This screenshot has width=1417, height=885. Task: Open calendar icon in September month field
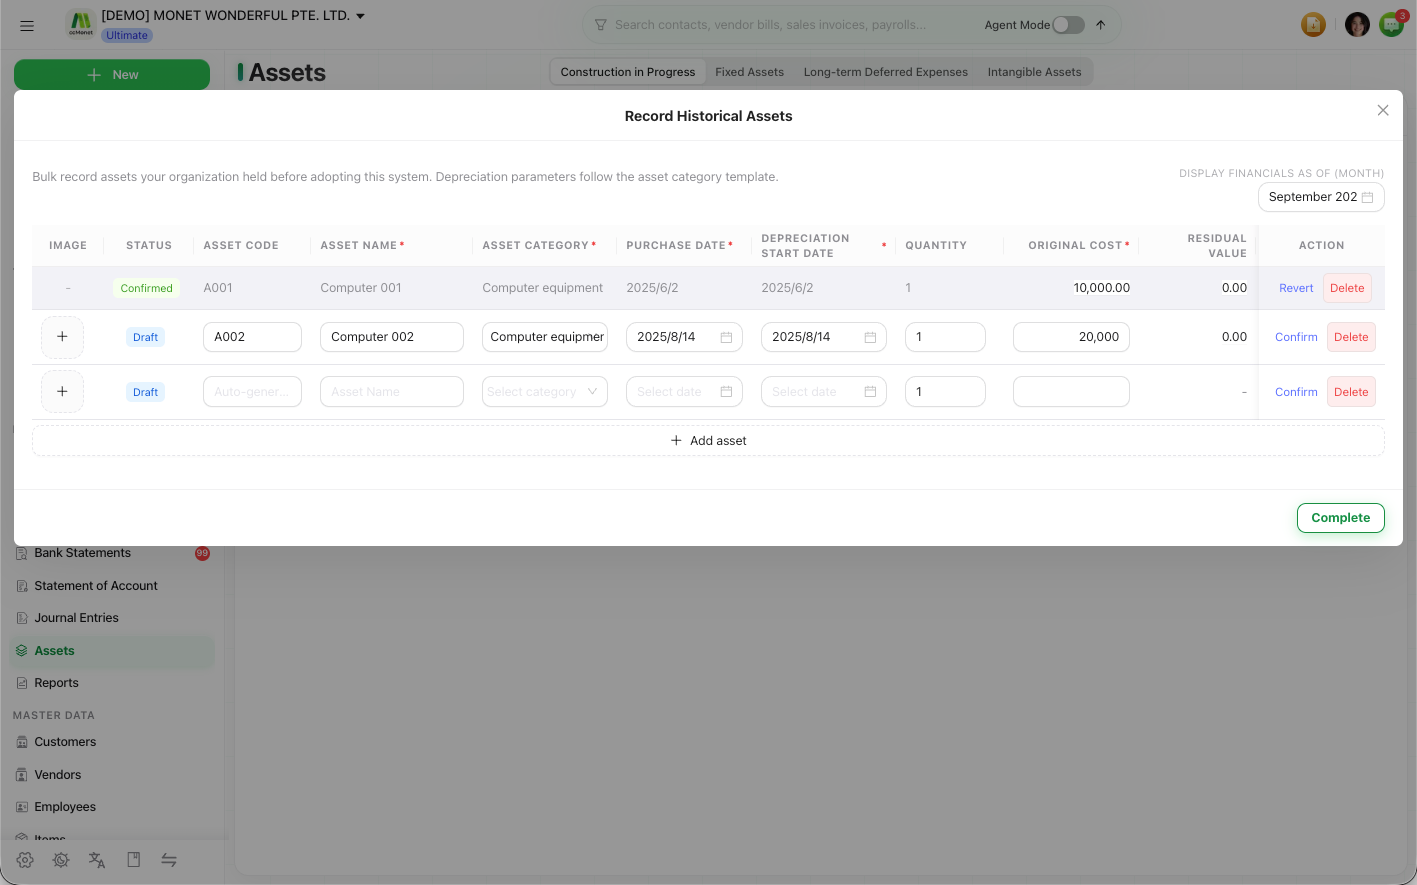click(1367, 197)
